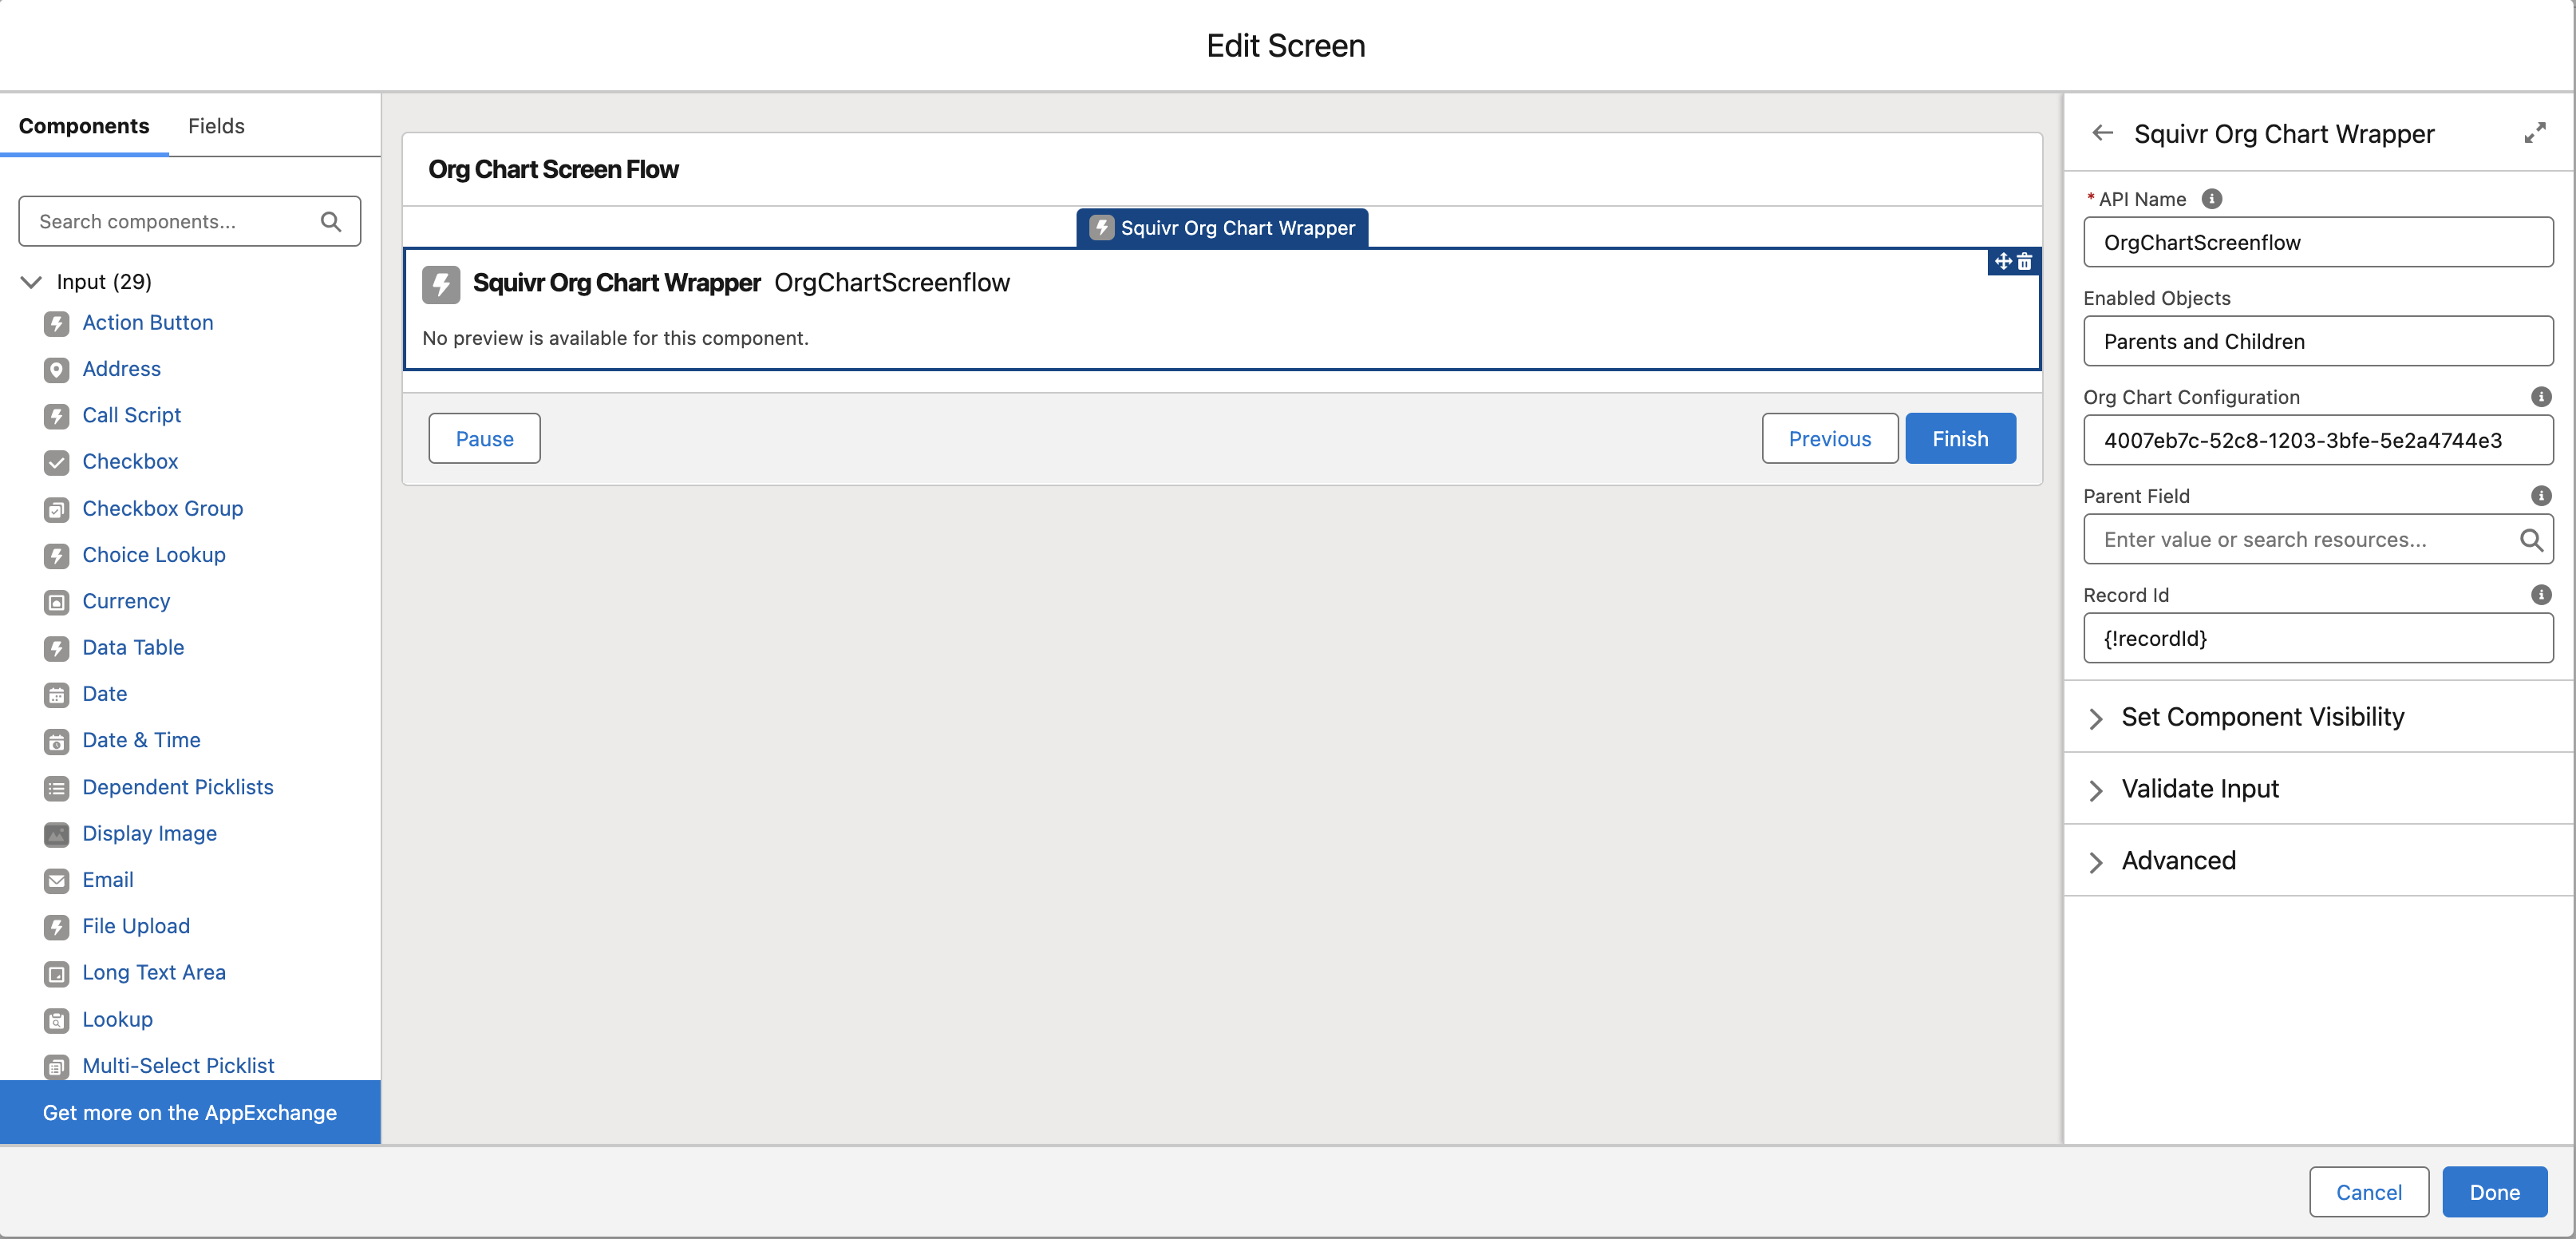
Task: Click the Previous button
Action: pyautogui.click(x=1829, y=439)
